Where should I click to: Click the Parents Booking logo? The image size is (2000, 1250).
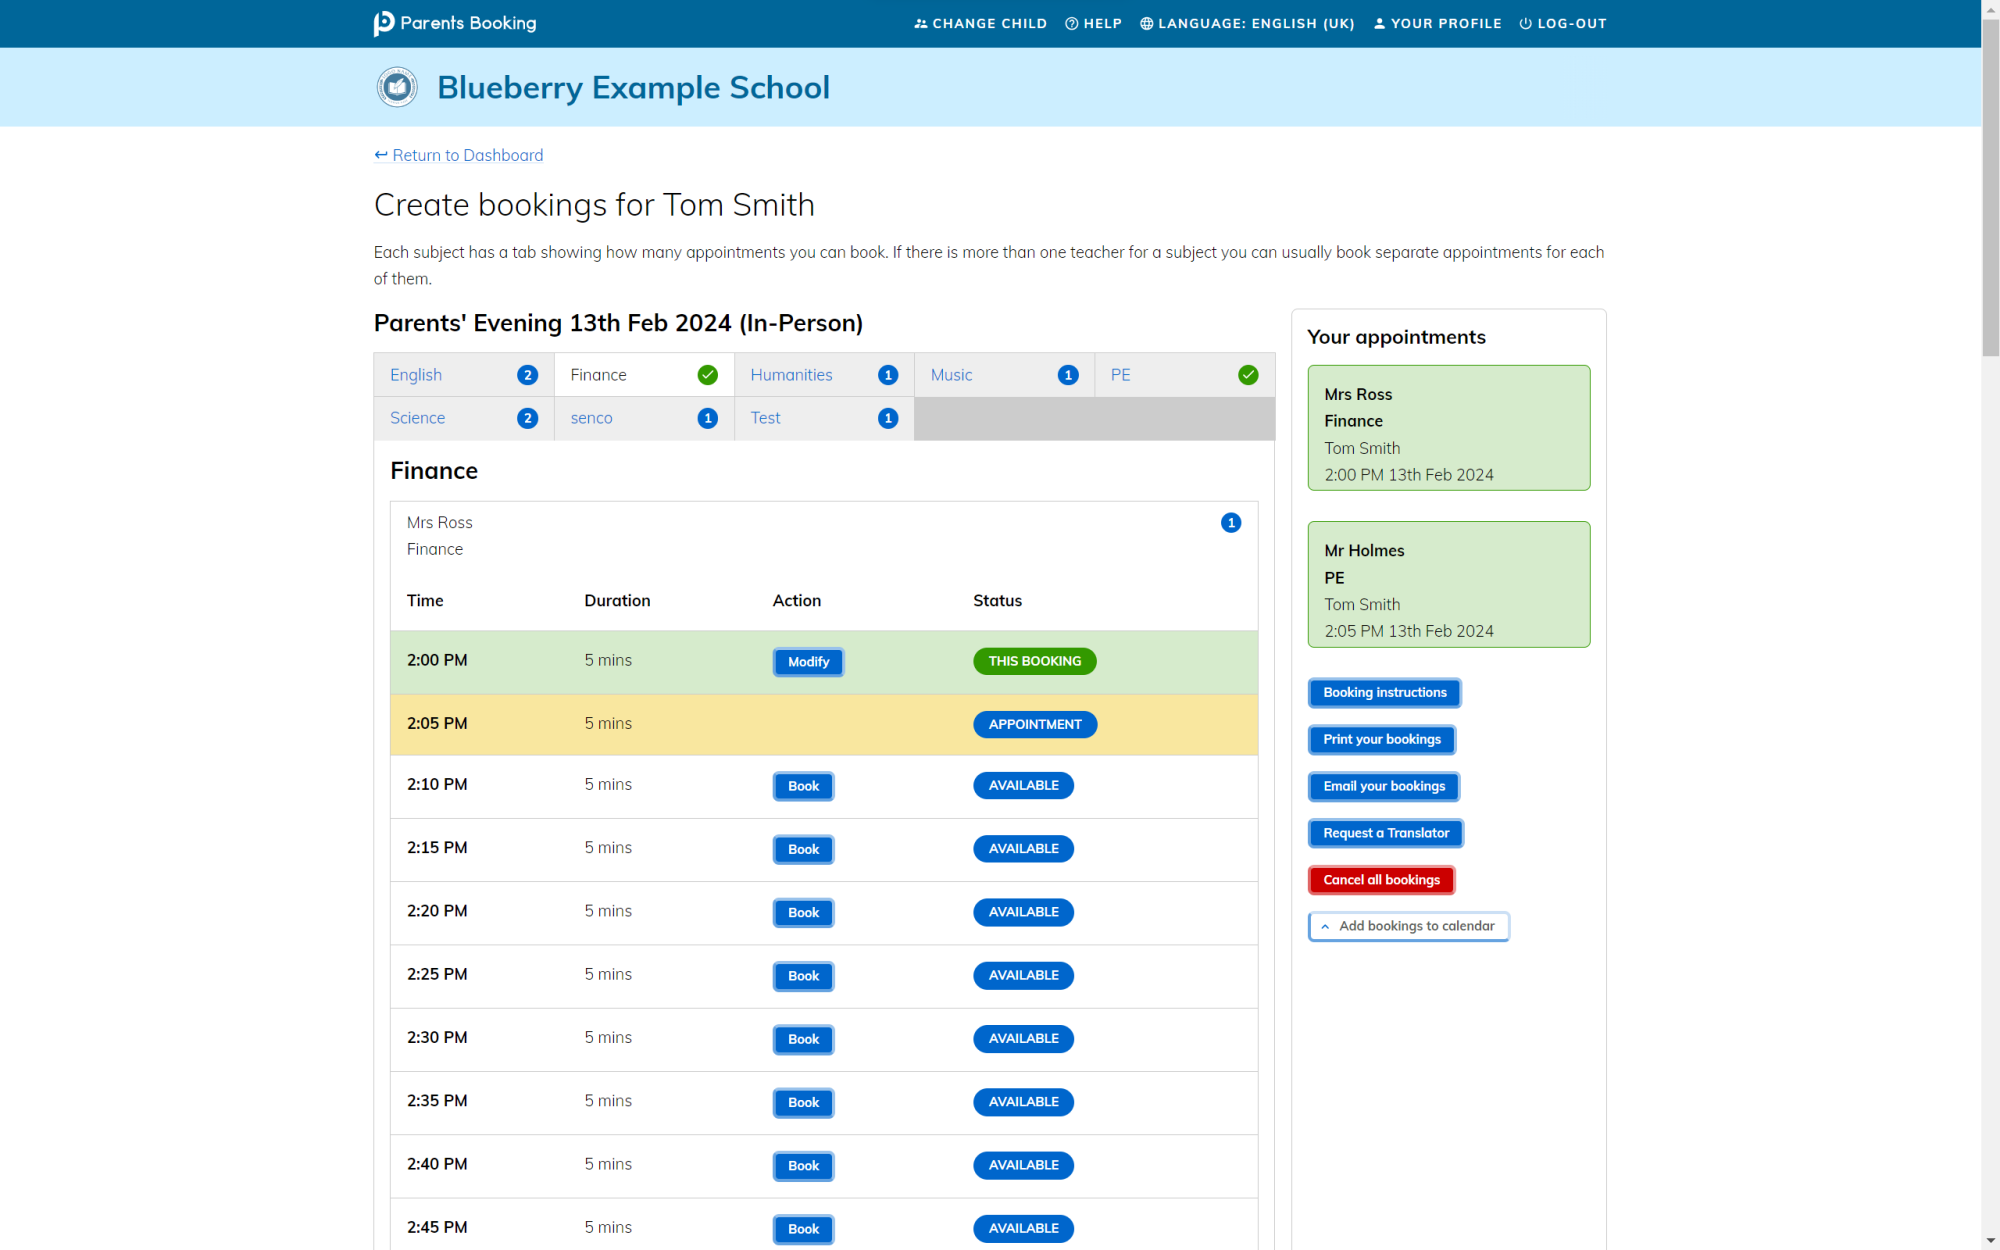point(455,23)
